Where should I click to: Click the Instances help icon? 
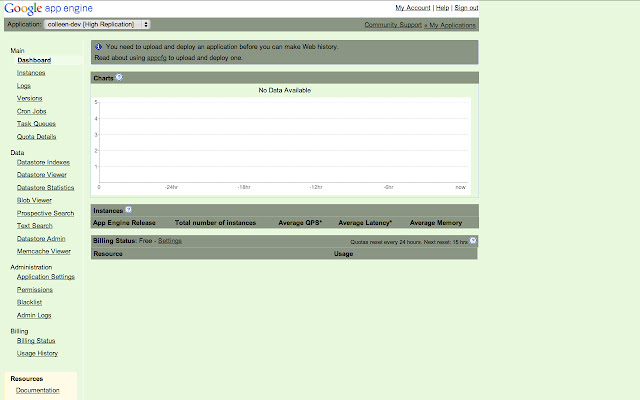coord(128,210)
